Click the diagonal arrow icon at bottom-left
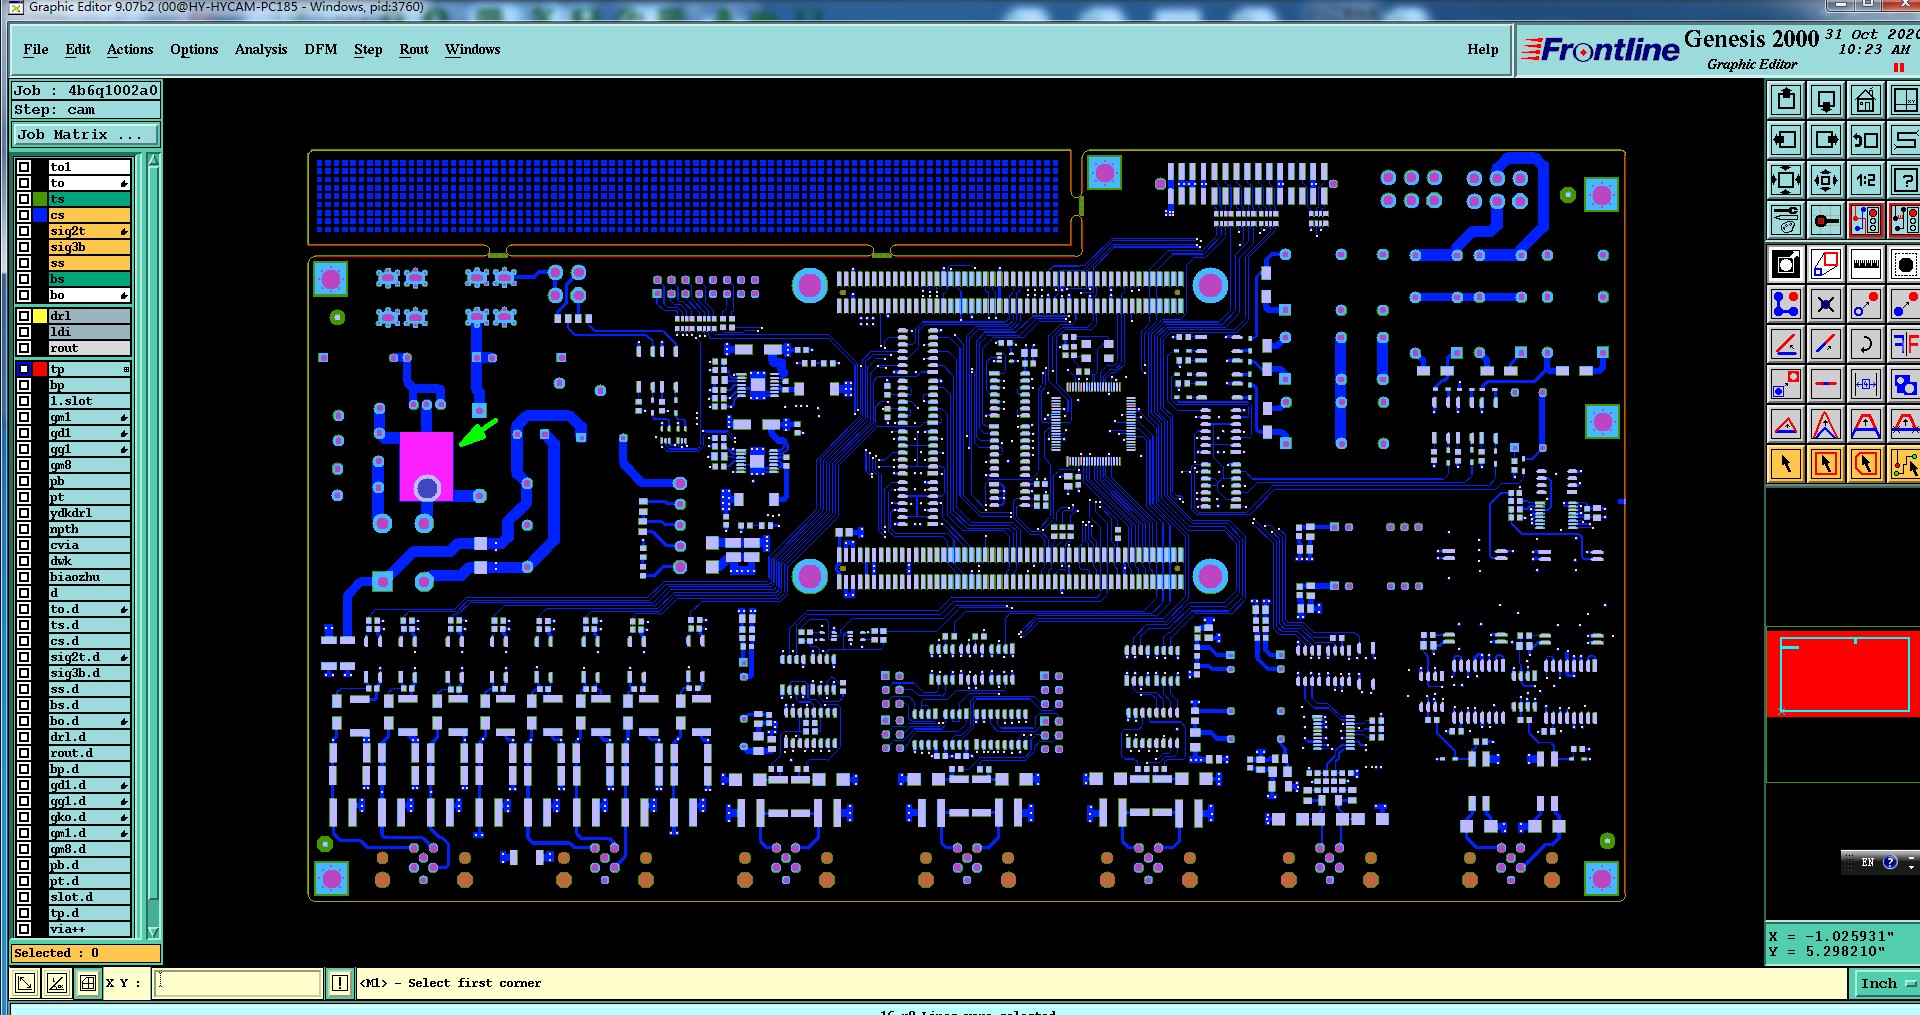The height and width of the screenshot is (1015, 1920). (x=26, y=983)
